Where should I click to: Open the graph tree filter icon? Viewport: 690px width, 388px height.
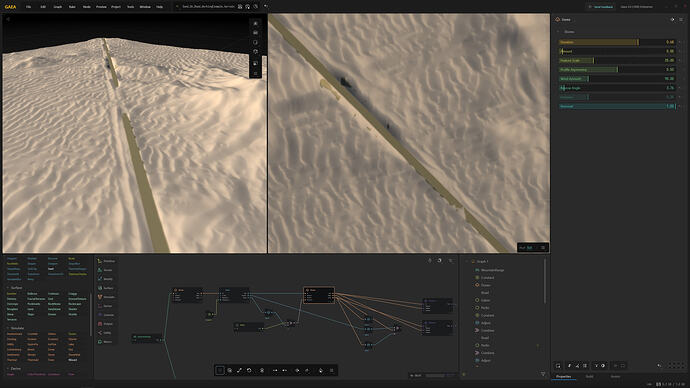tap(543, 374)
